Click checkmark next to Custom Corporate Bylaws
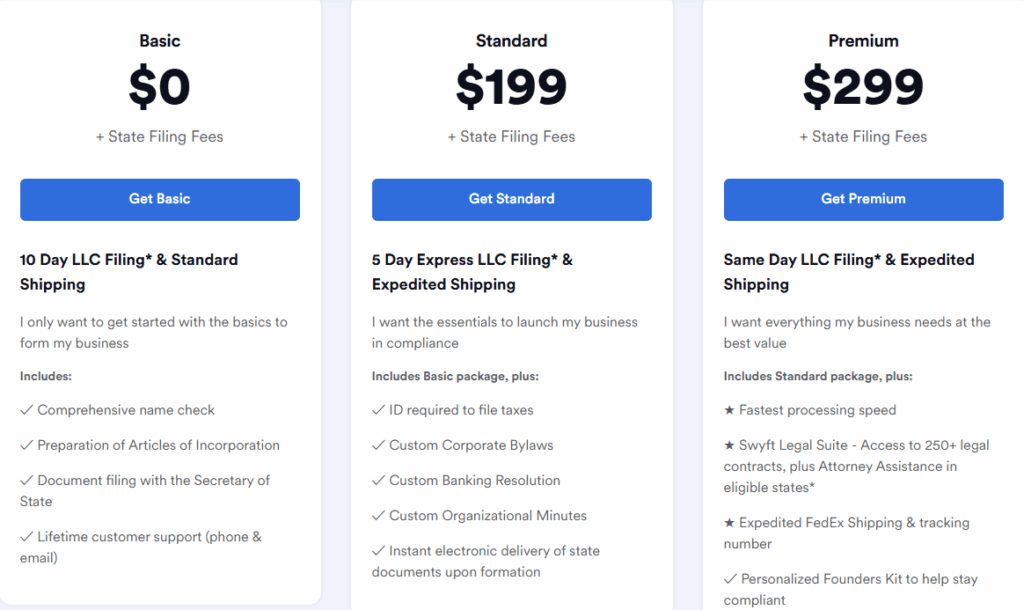 point(378,445)
